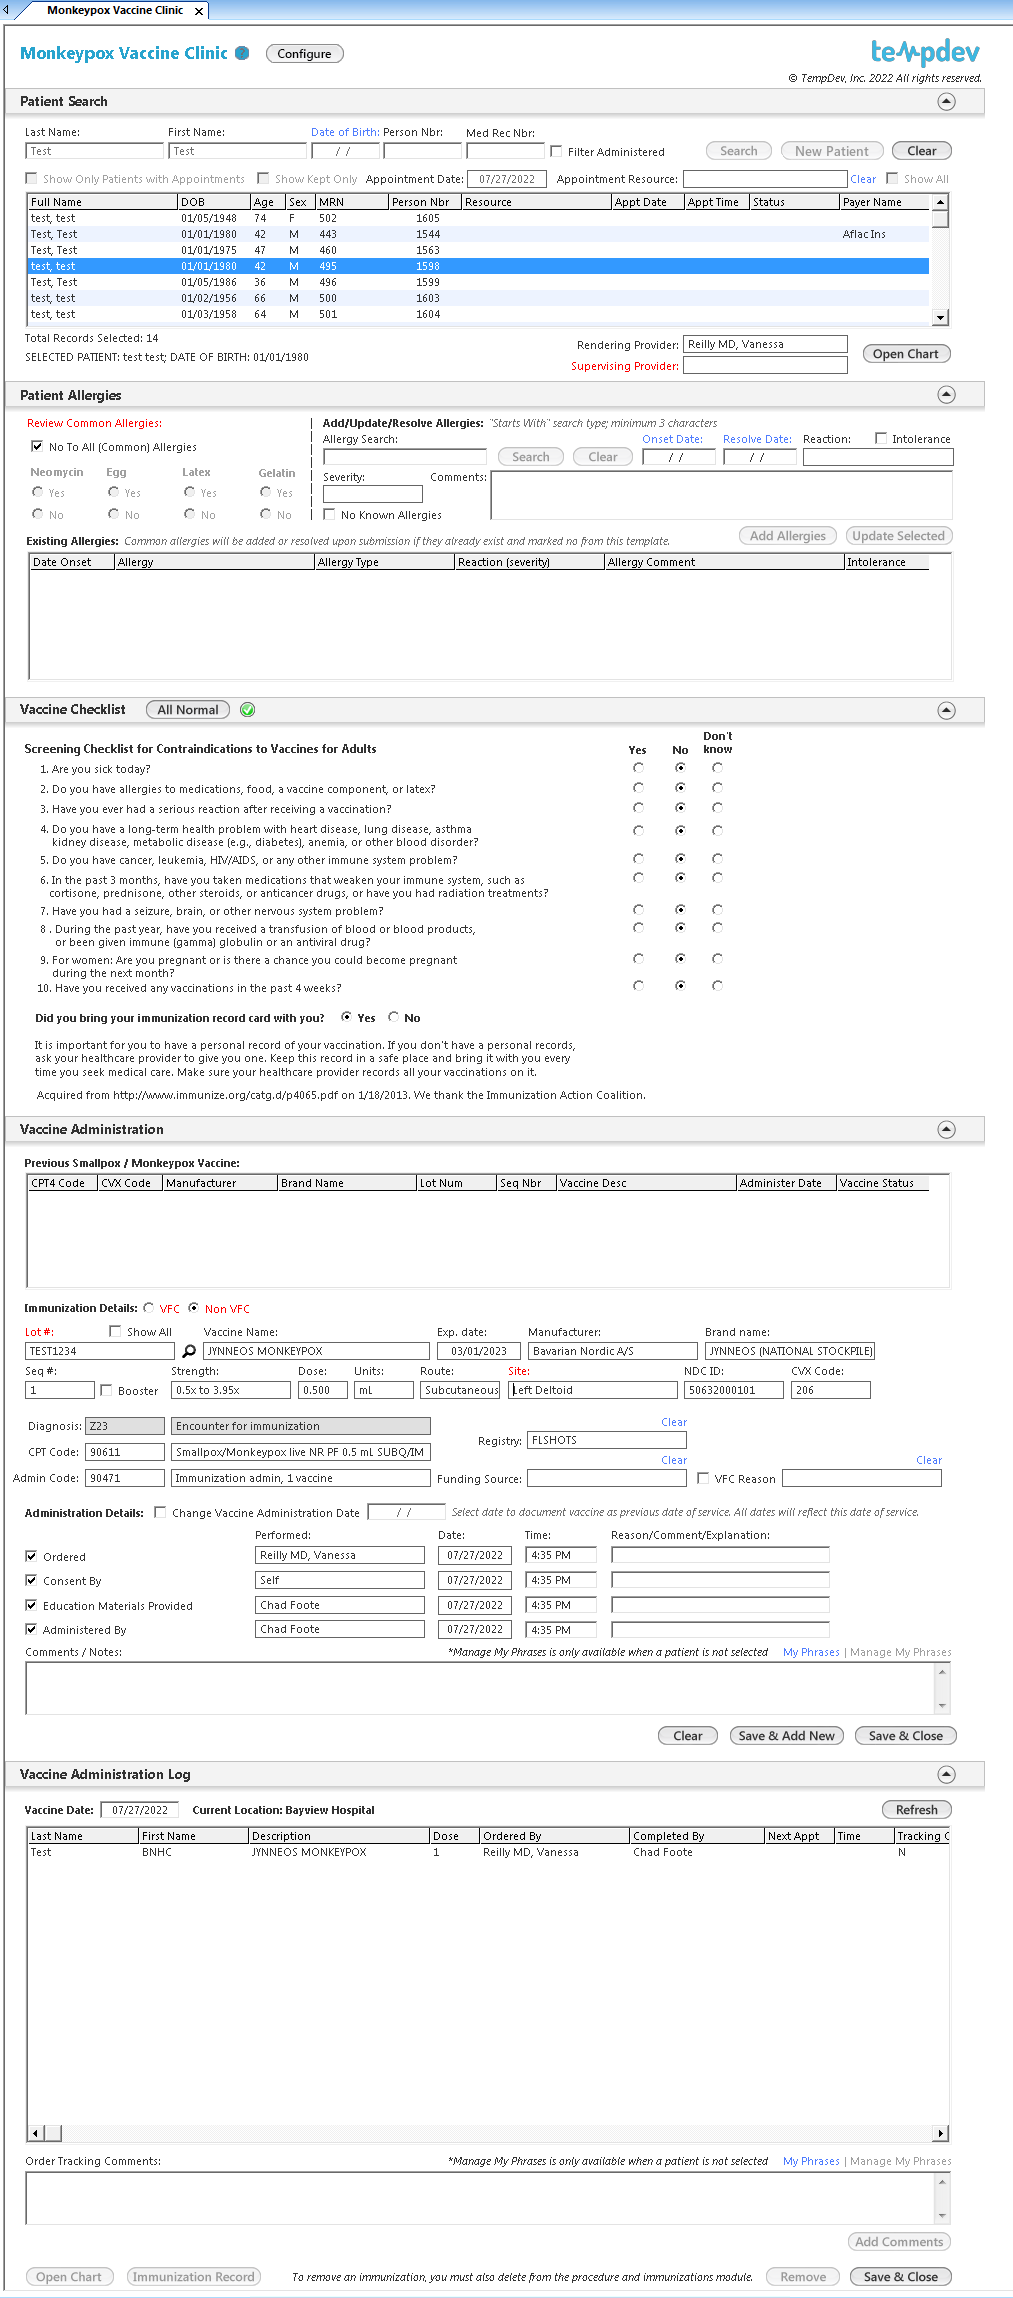Select the patient row with MRN 502

click(x=479, y=218)
